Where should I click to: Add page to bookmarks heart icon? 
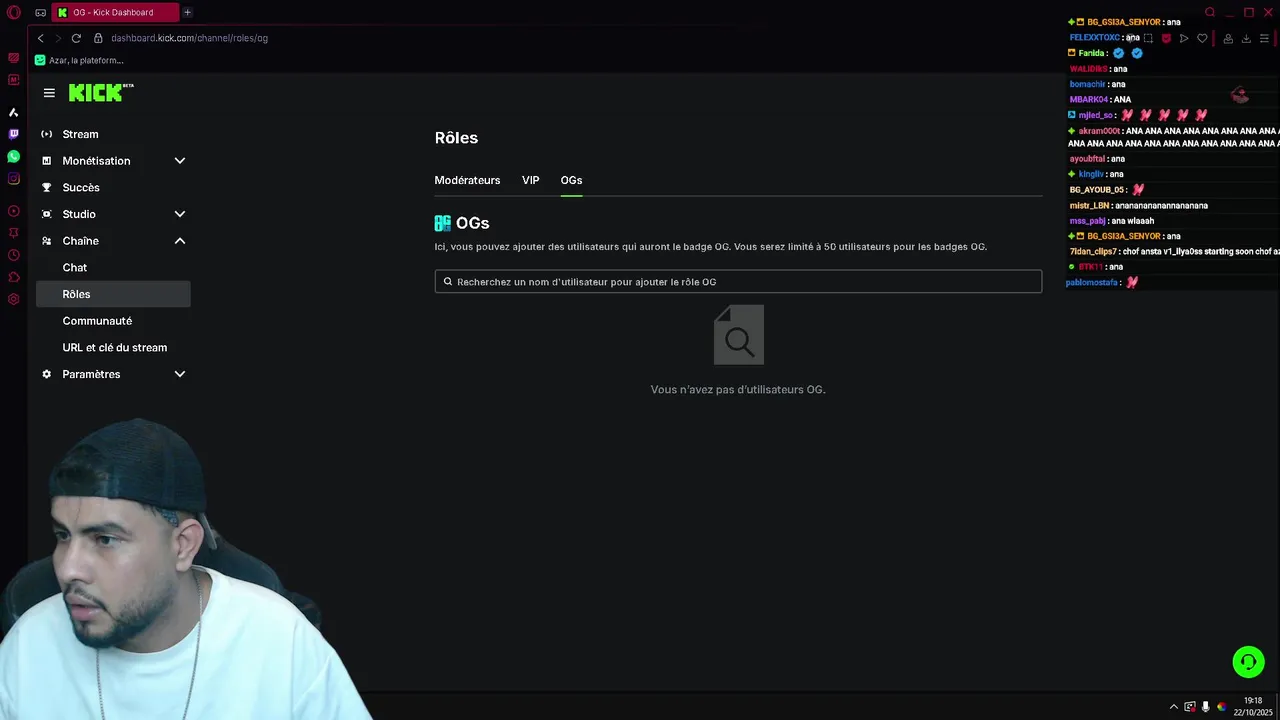tap(1202, 38)
